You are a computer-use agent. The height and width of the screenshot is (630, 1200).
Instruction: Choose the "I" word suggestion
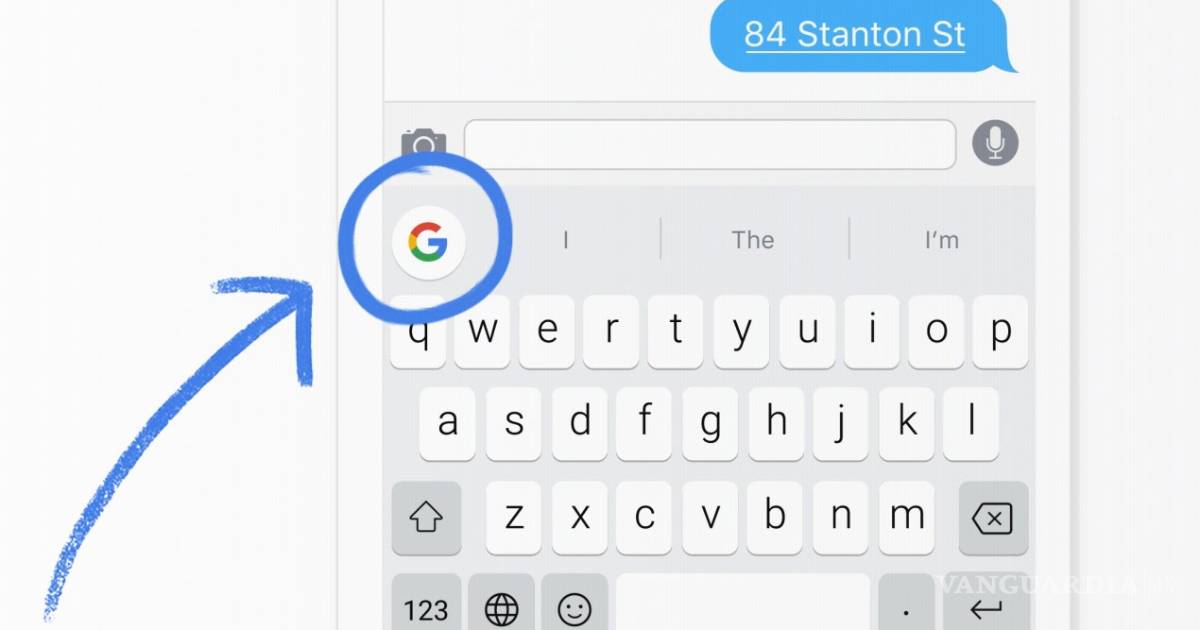click(566, 240)
